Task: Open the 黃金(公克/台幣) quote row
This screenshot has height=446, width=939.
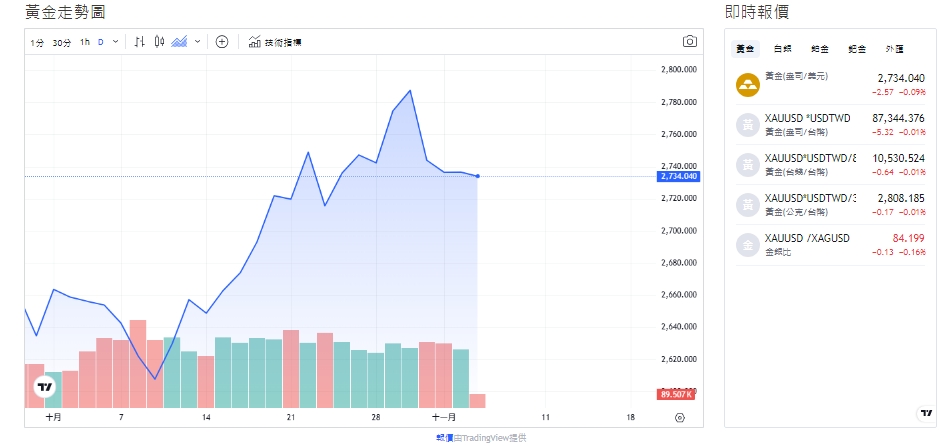Action: coord(830,205)
